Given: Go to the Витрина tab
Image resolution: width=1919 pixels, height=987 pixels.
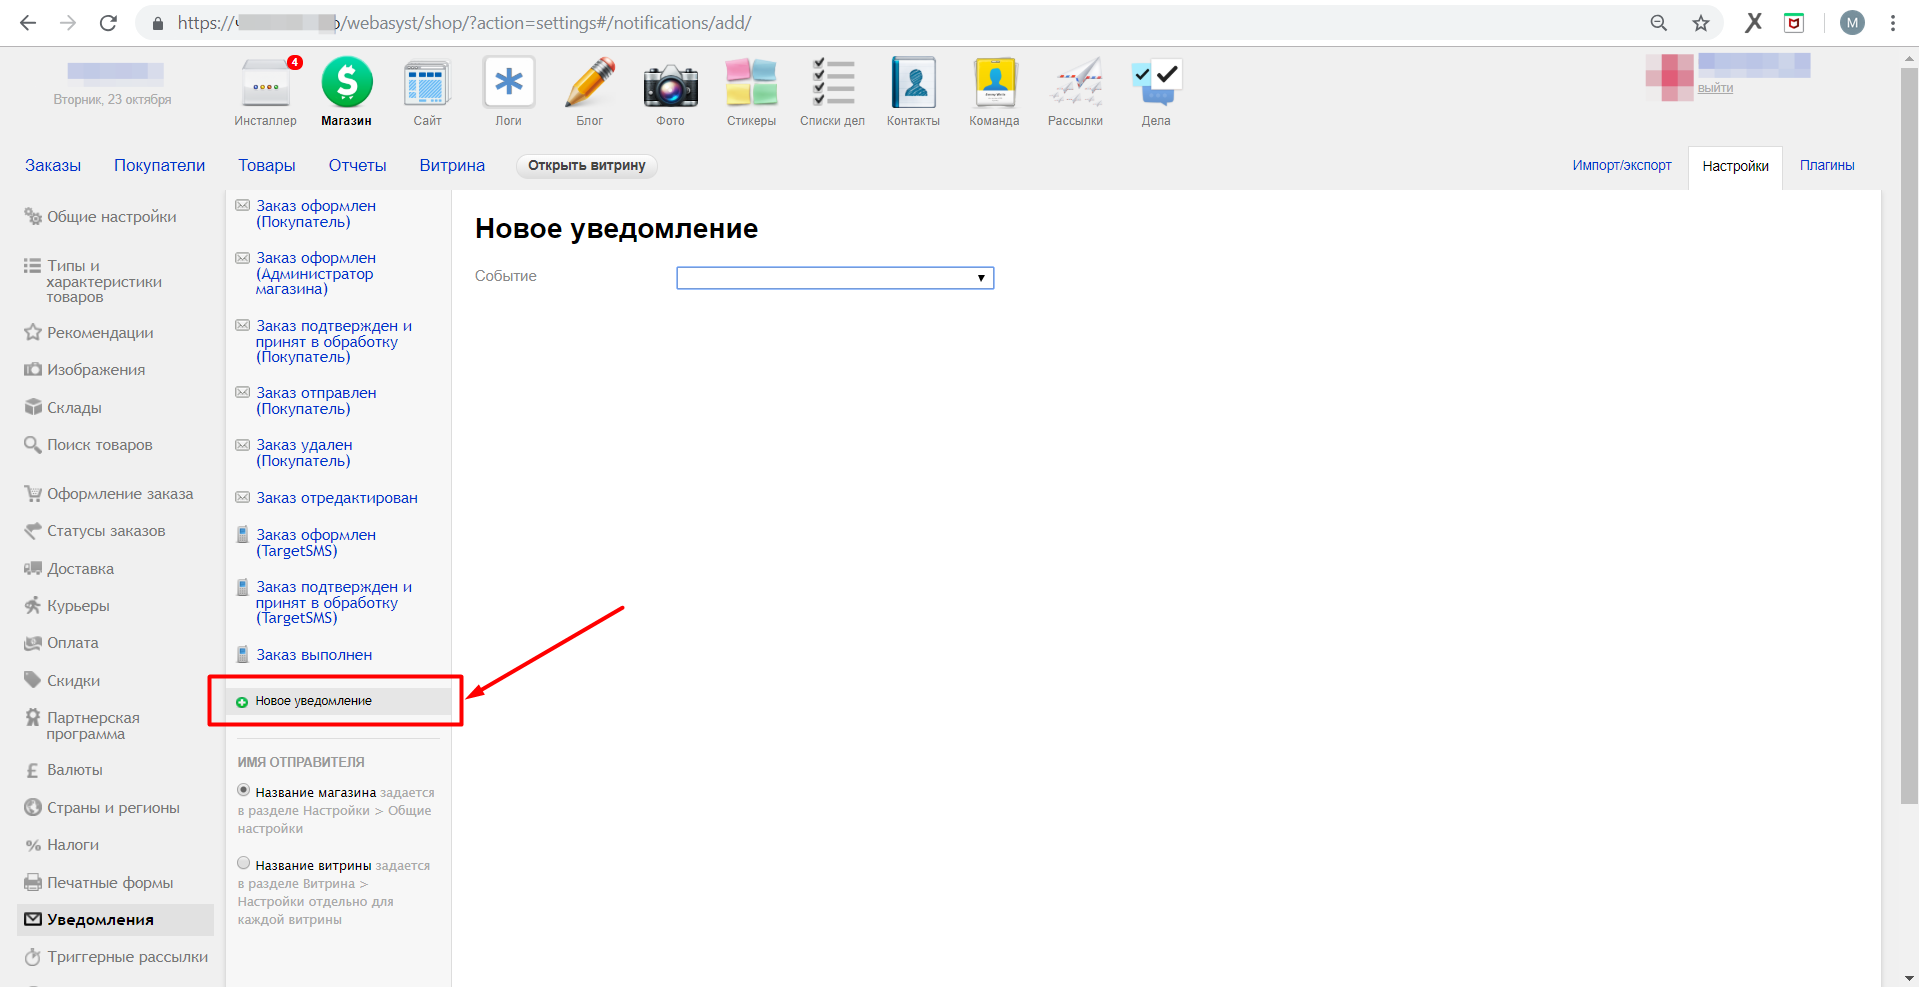Looking at the screenshot, I should (x=452, y=165).
